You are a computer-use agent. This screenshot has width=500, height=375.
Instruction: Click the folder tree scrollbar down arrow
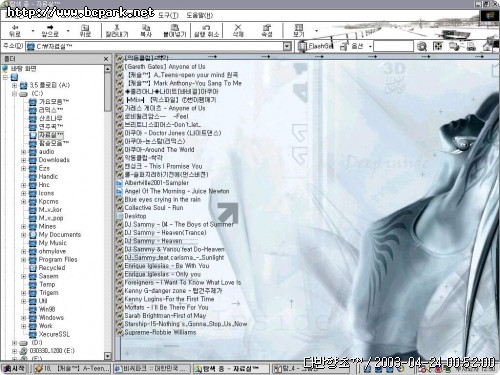tap(107, 356)
